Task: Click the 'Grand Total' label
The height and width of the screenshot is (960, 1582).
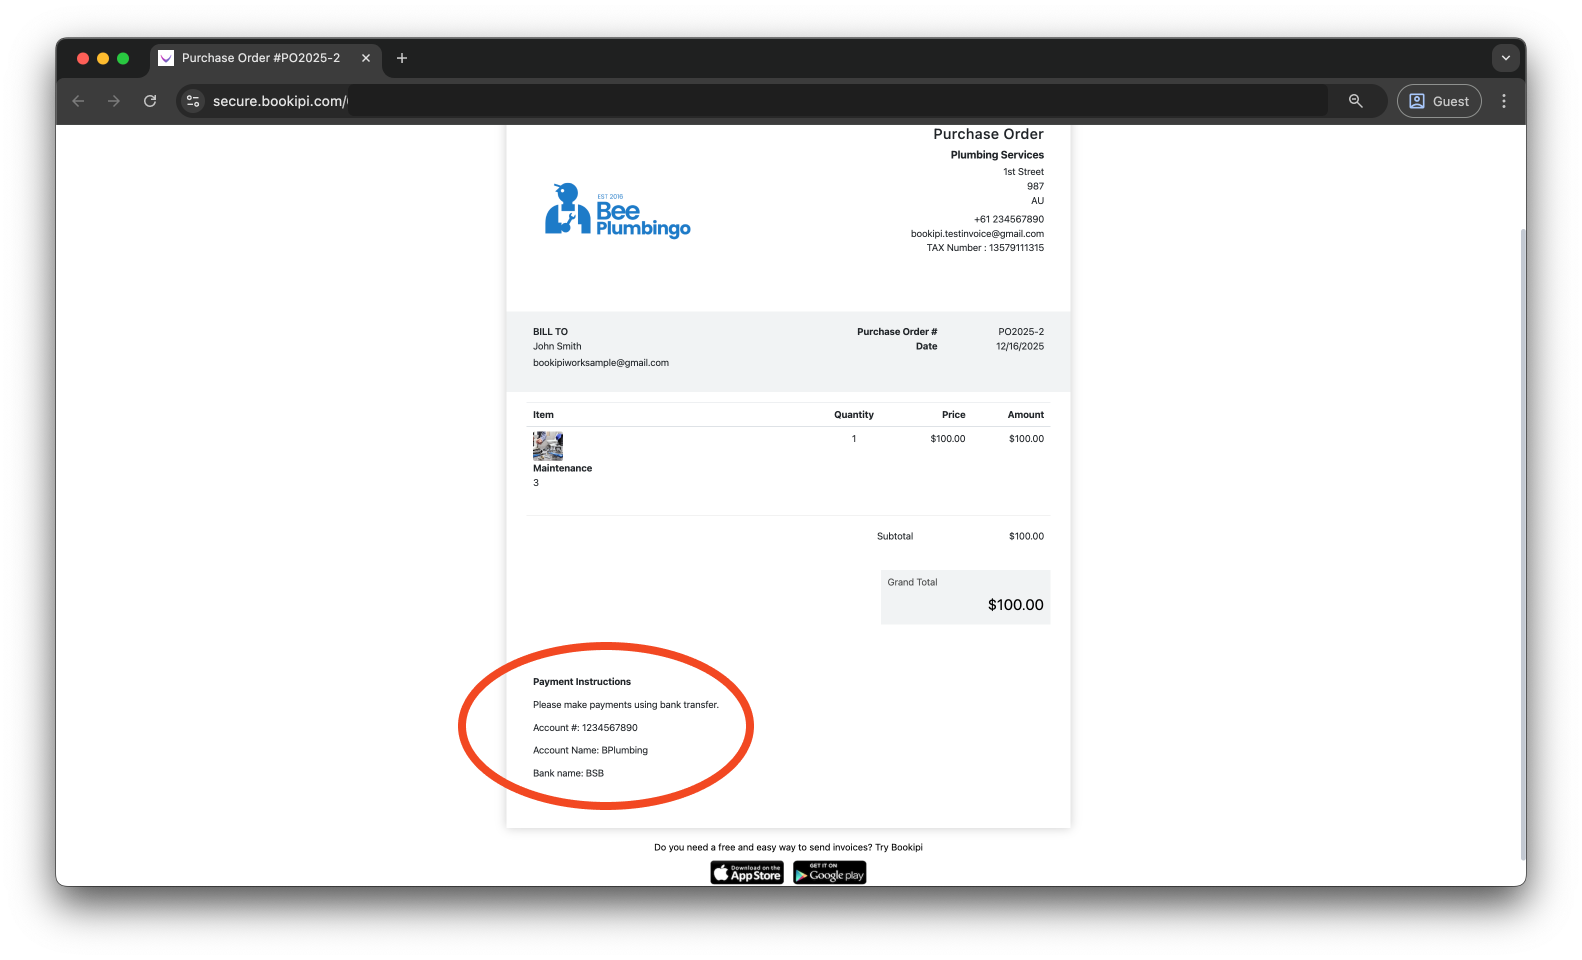Action: 912,582
